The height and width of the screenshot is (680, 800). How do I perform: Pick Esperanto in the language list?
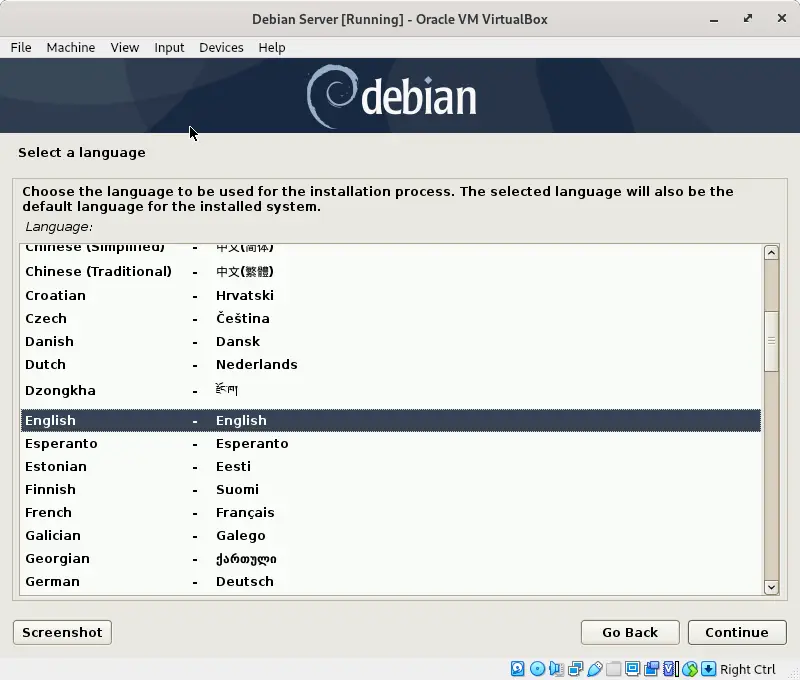pos(391,443)
